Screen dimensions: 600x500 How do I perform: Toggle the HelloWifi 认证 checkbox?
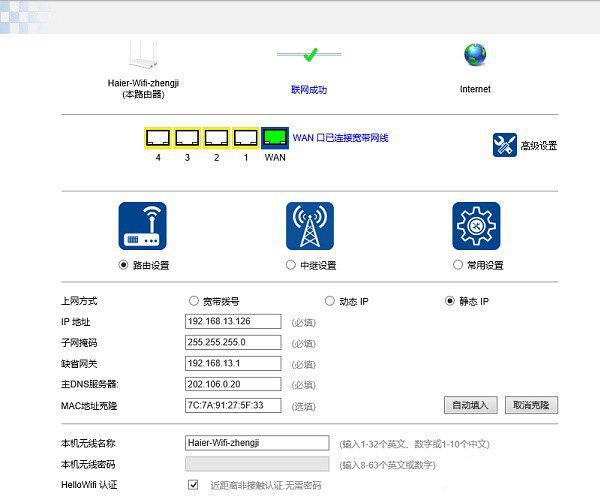pyautogui.click(x=194, y=485)
